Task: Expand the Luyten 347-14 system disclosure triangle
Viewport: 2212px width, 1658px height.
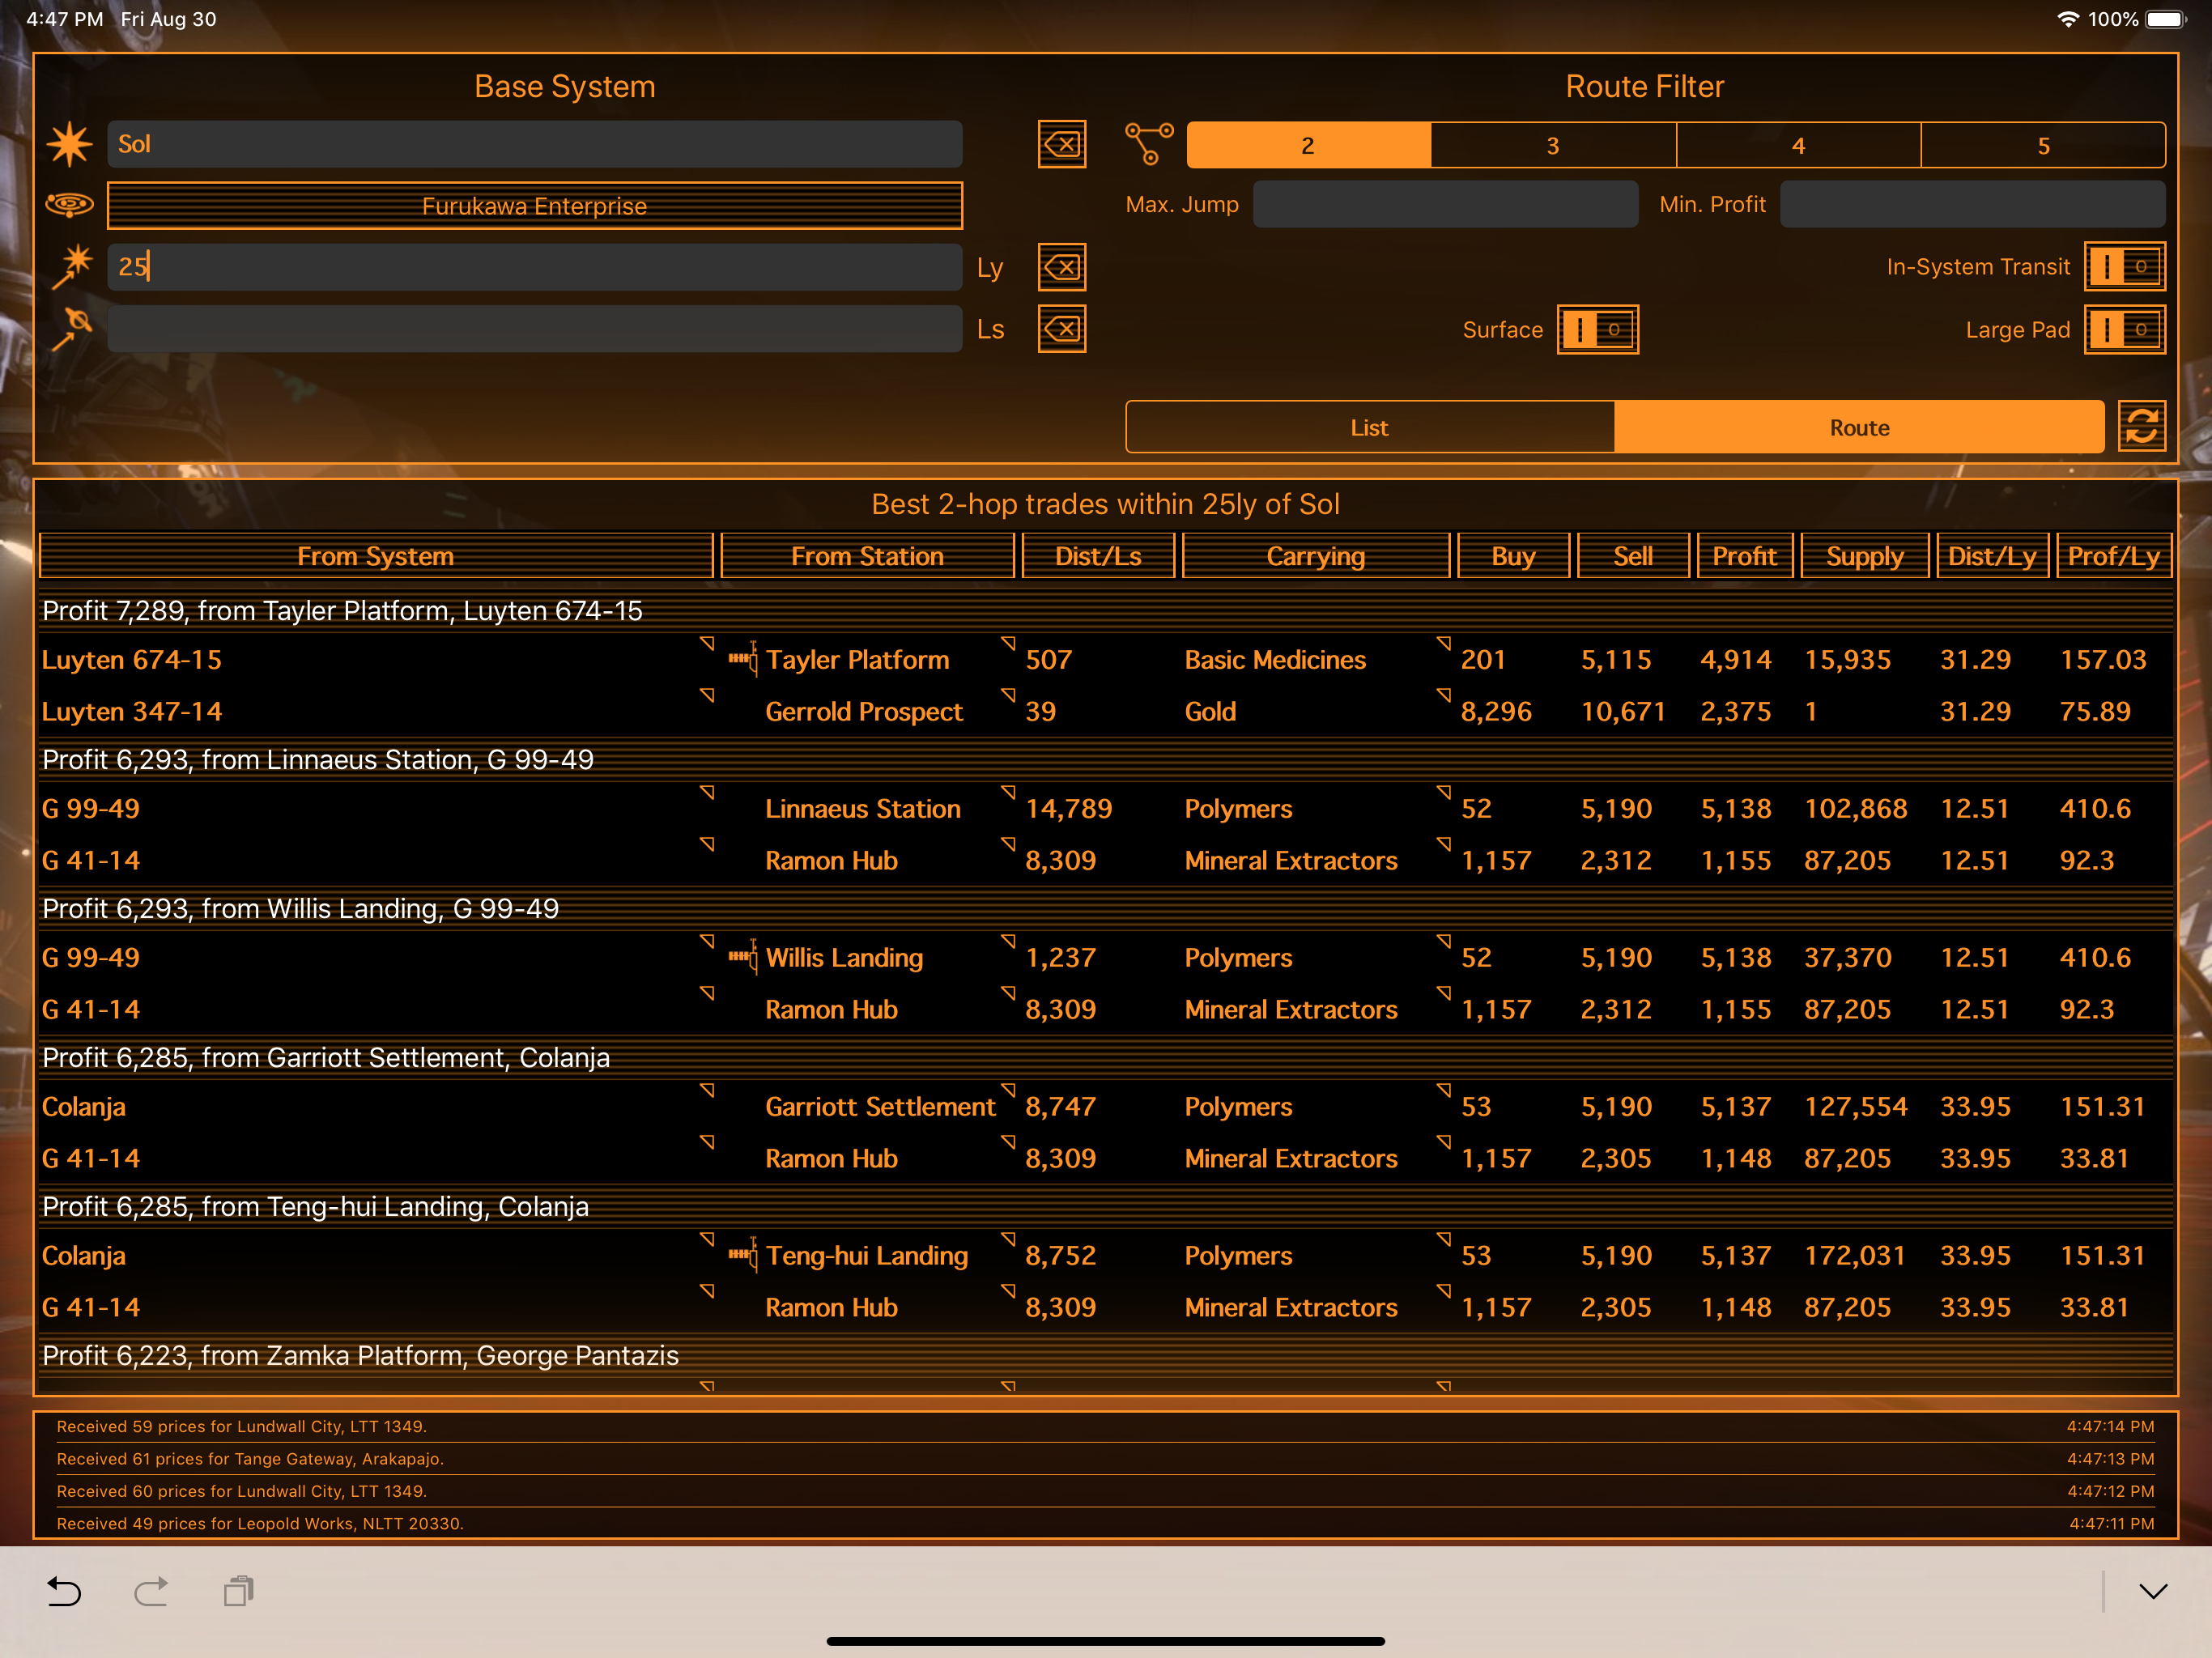Action: click(x=707, y=695)
